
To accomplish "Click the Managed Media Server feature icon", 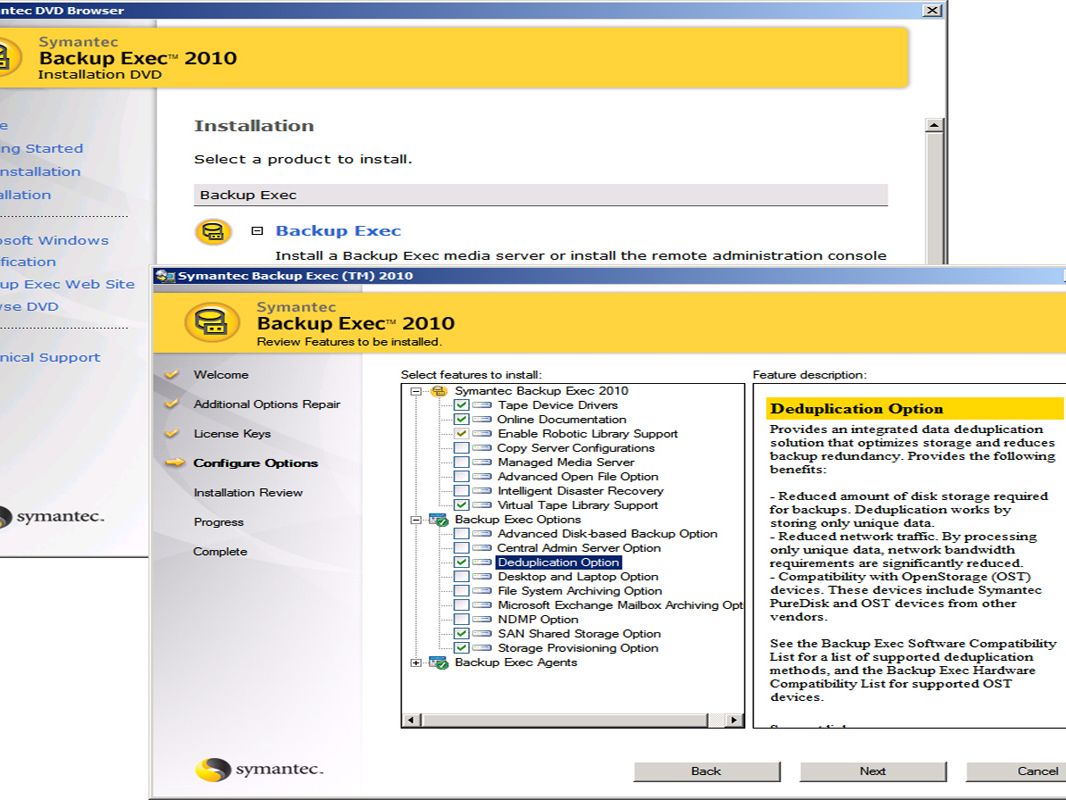I will [x=482, y=462].
